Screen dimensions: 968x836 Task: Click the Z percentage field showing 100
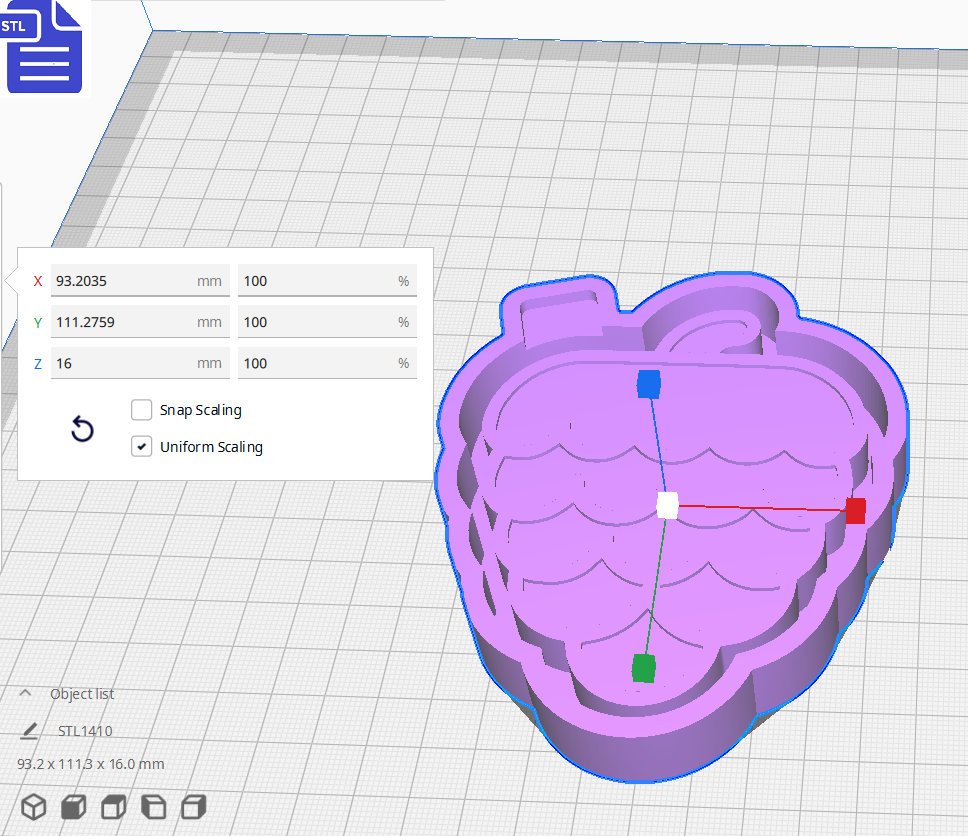click(327, 362)
